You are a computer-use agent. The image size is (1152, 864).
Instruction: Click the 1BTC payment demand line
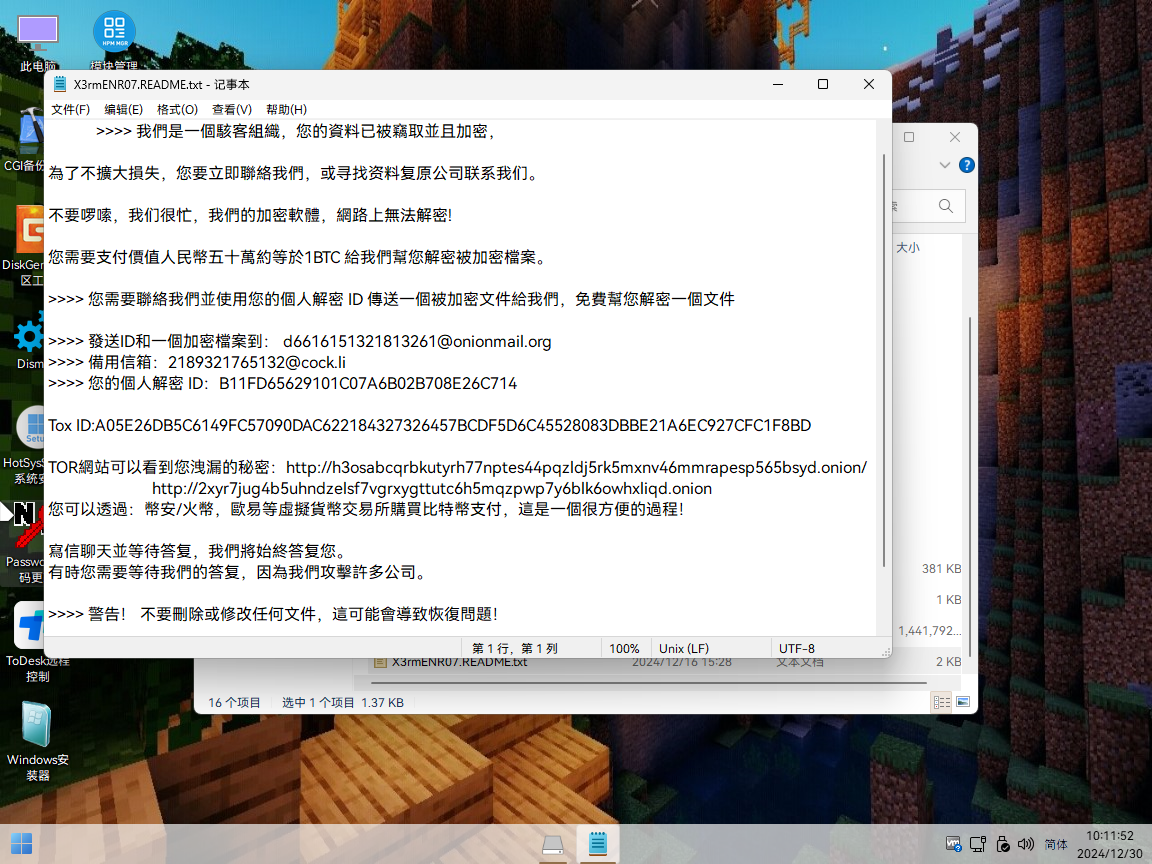(298, 257)
